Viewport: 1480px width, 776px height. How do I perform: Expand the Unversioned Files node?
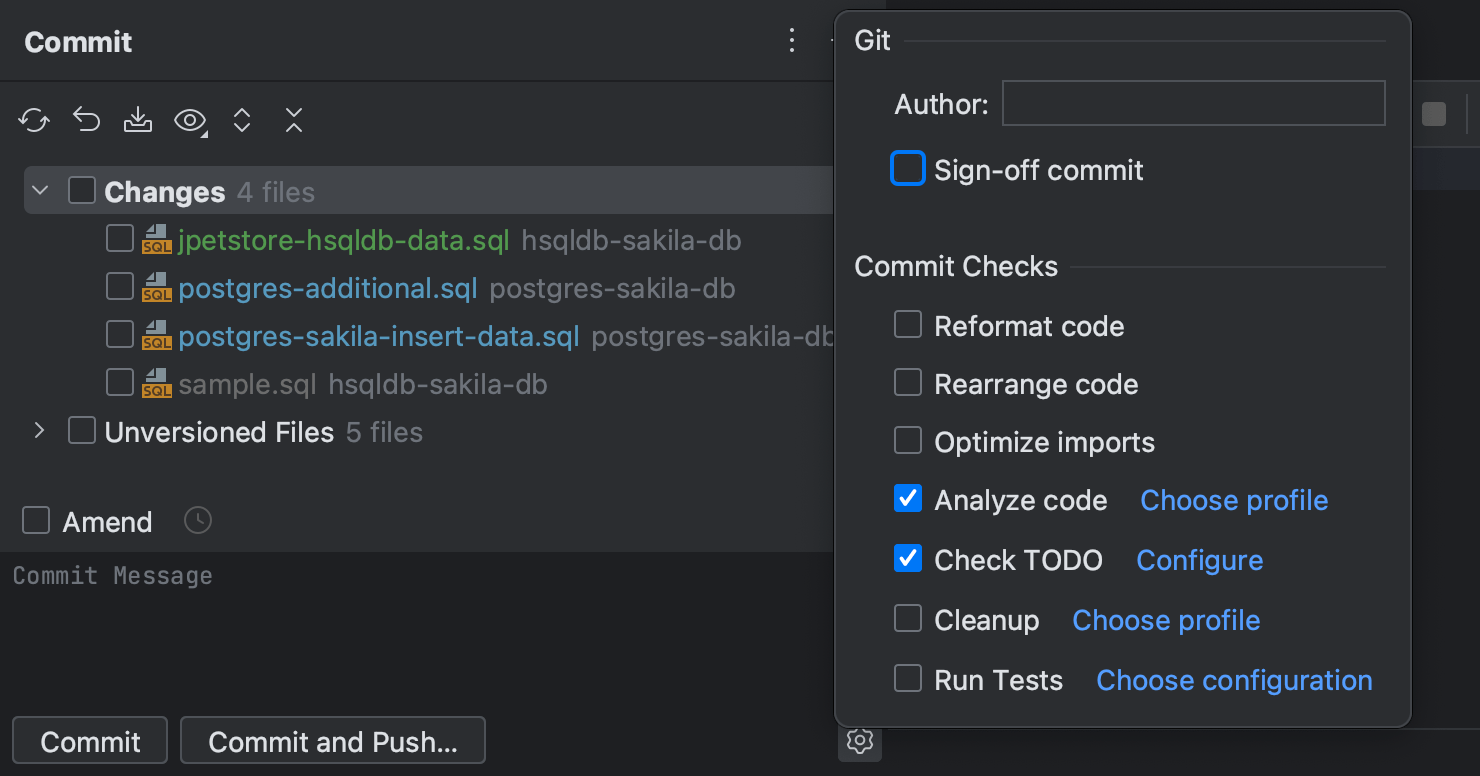(x=40, y=431)
